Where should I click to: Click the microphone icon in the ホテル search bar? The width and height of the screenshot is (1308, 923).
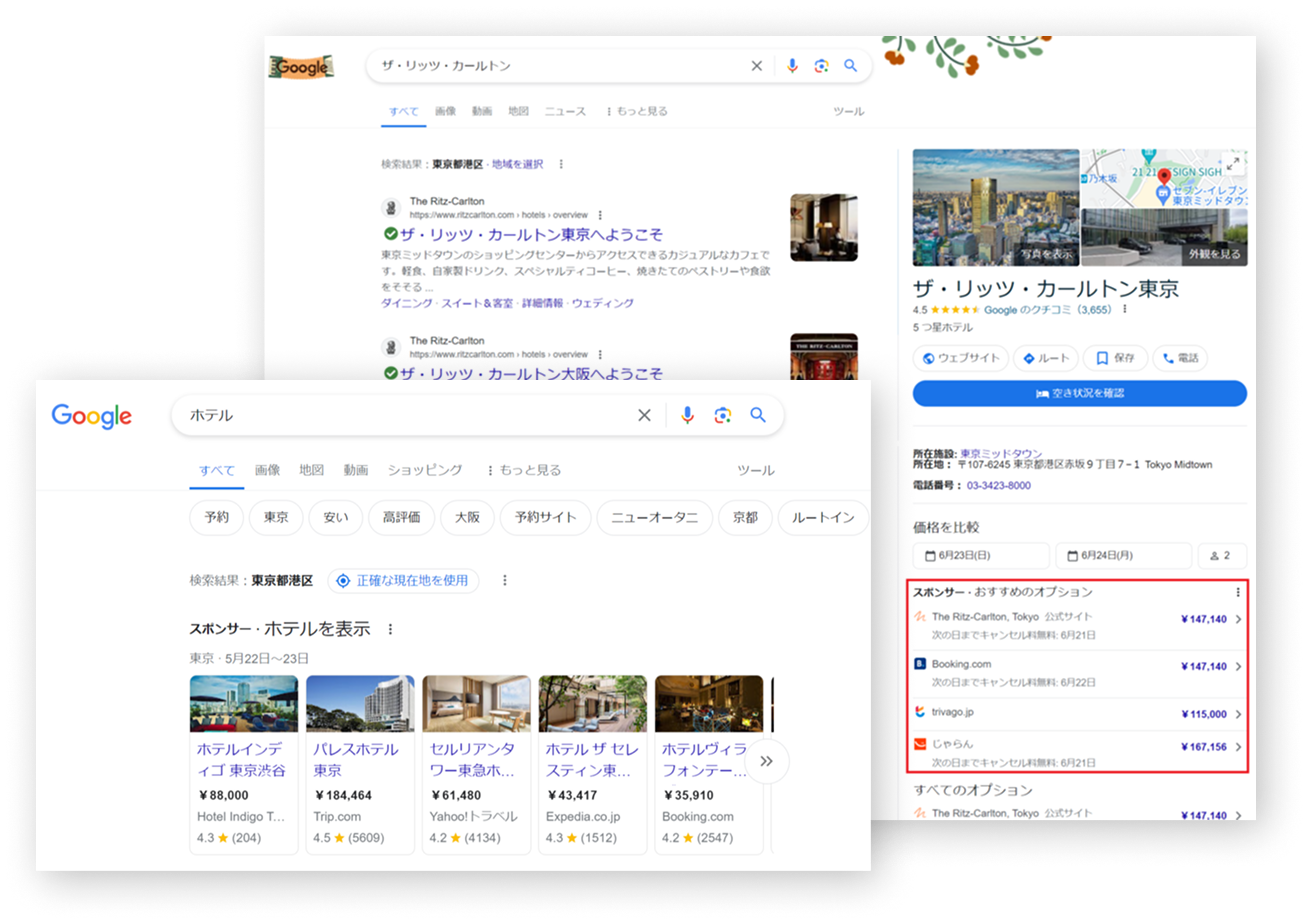coord(688,415)
